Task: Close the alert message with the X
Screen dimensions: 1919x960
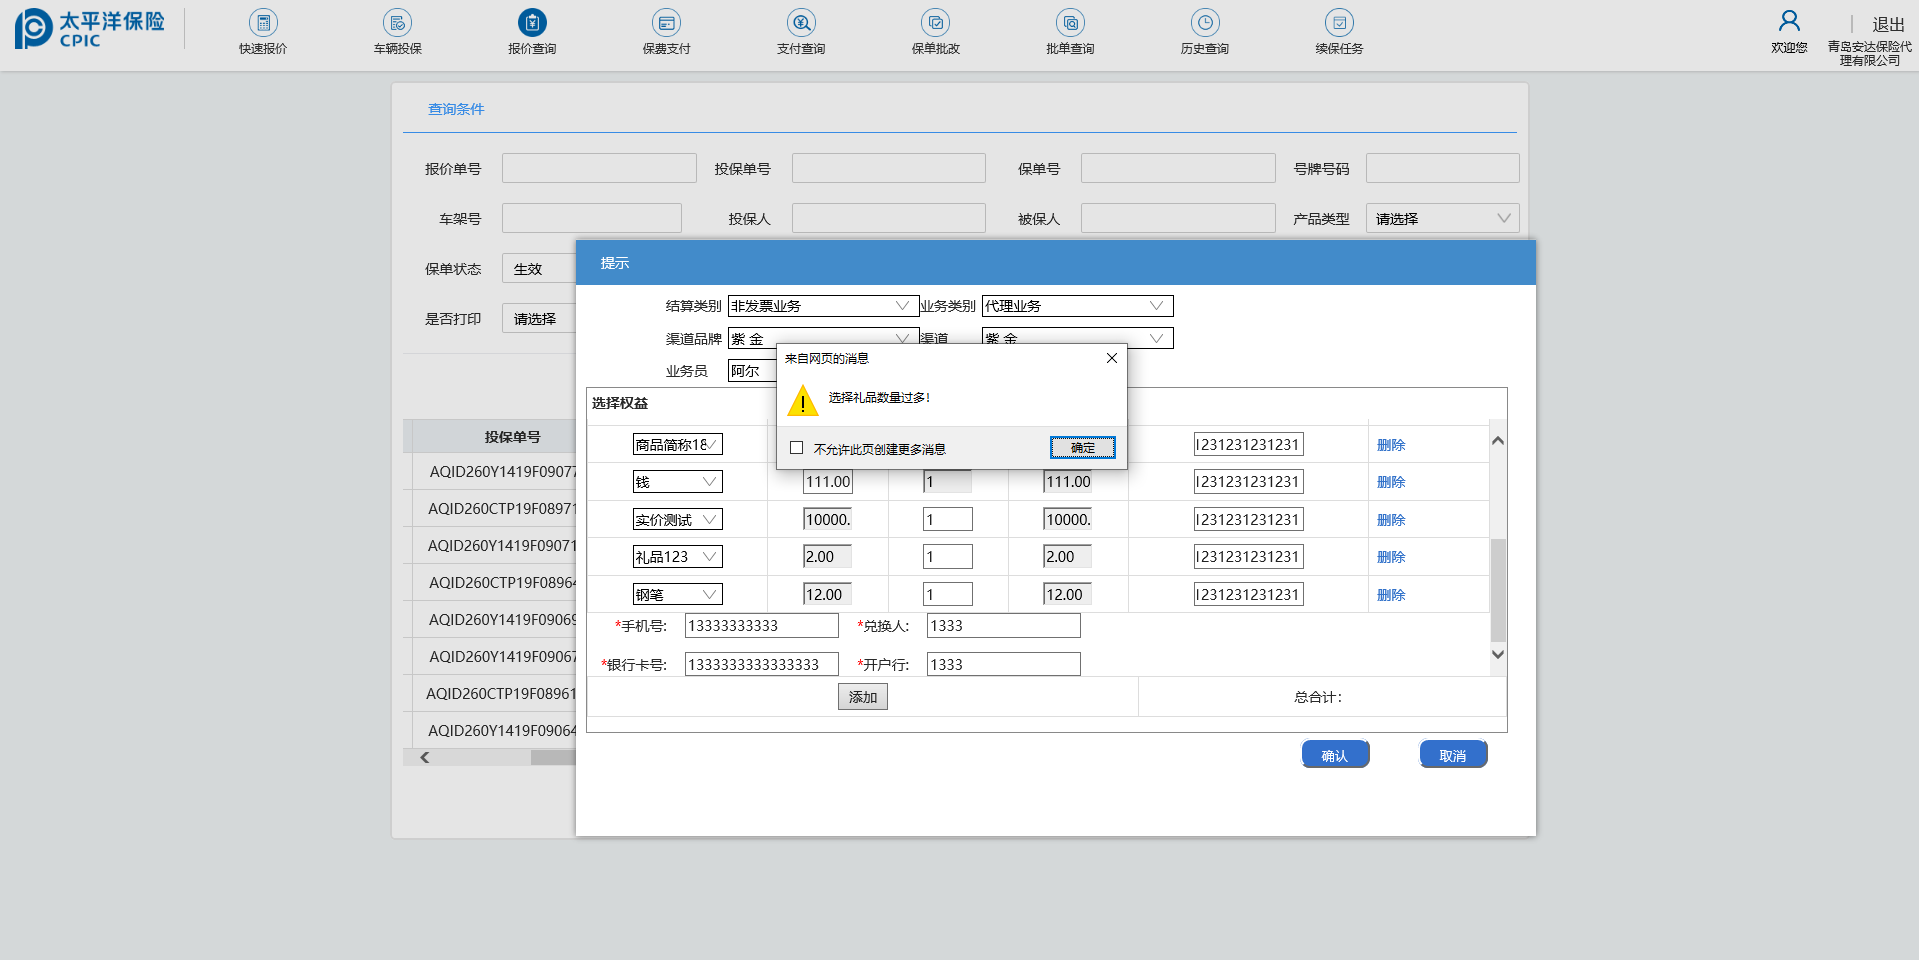Action: [x=1111, y=358]
